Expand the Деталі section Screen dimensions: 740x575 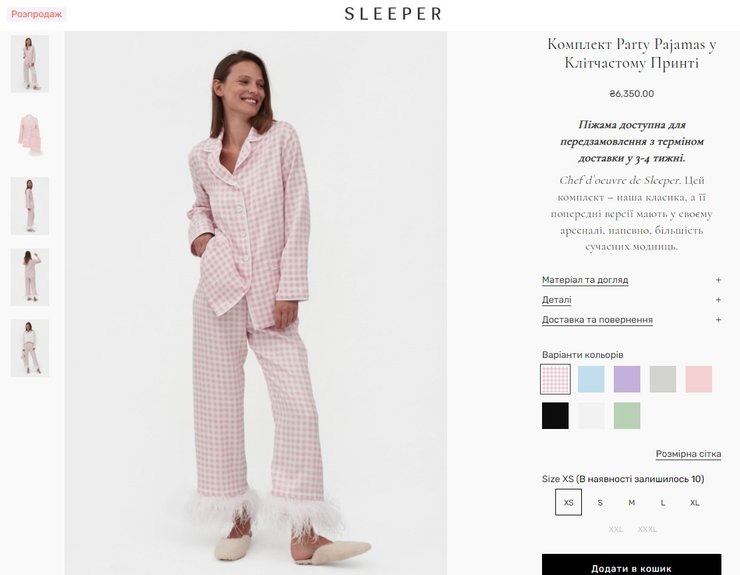557,300
